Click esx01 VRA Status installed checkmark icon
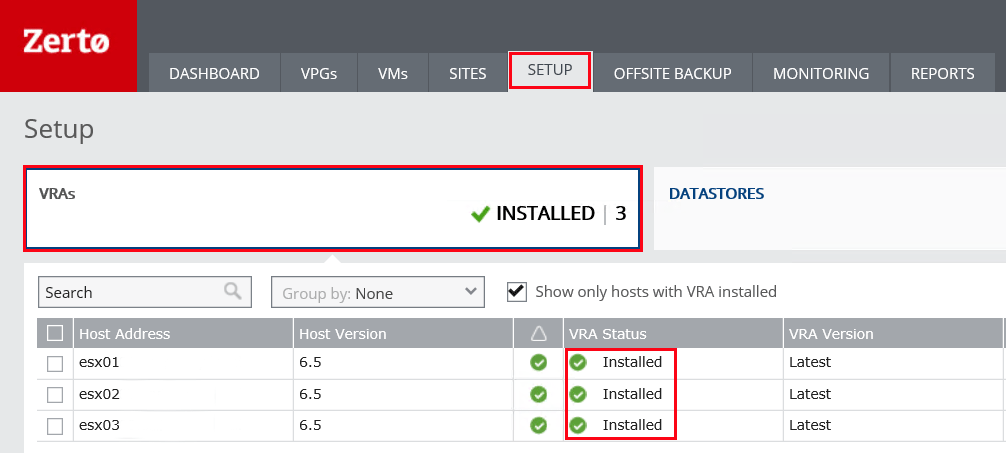This screenshot has height=453, width=1006. [x=578, y=363]
